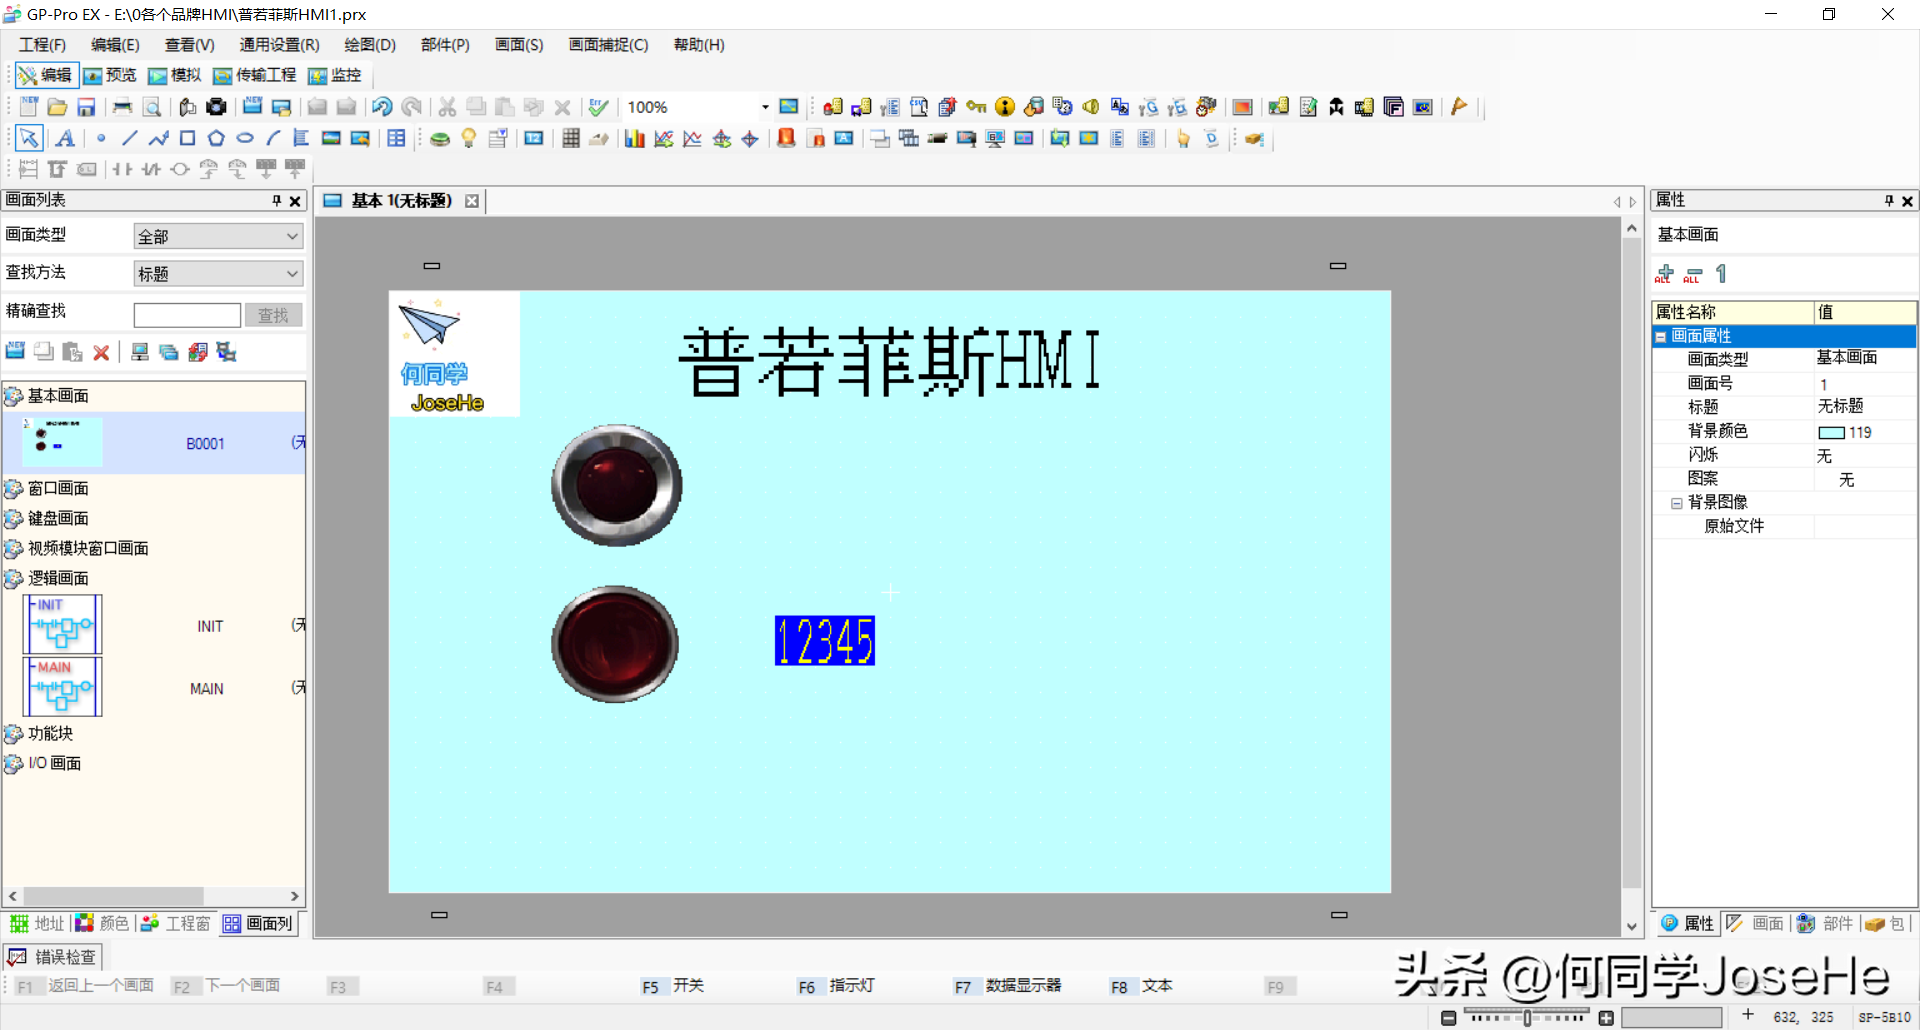Collapse the 画面属性 tree group
The width and height of the screenshot is (1920, 1030).
coord(1661,337)
